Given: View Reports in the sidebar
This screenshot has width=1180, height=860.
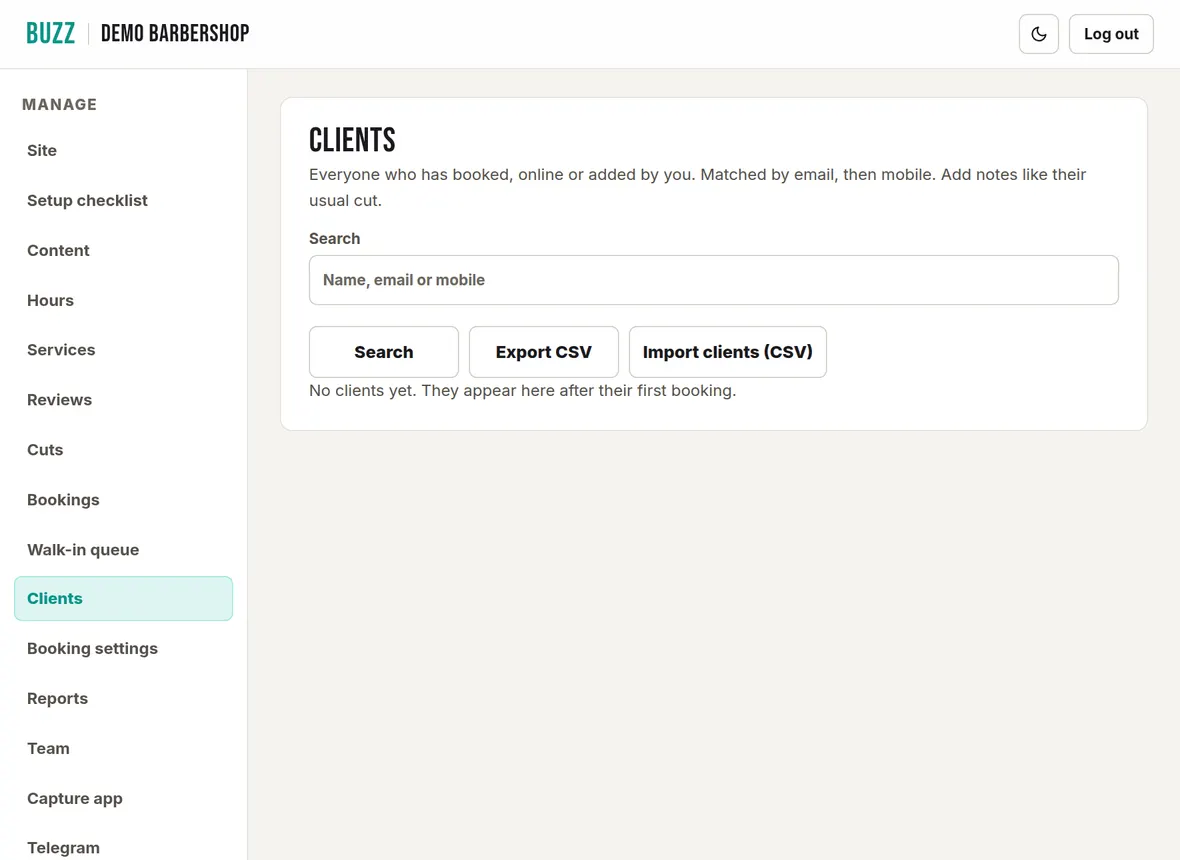Looking at the screenshot, I should (x=123, y=698).
